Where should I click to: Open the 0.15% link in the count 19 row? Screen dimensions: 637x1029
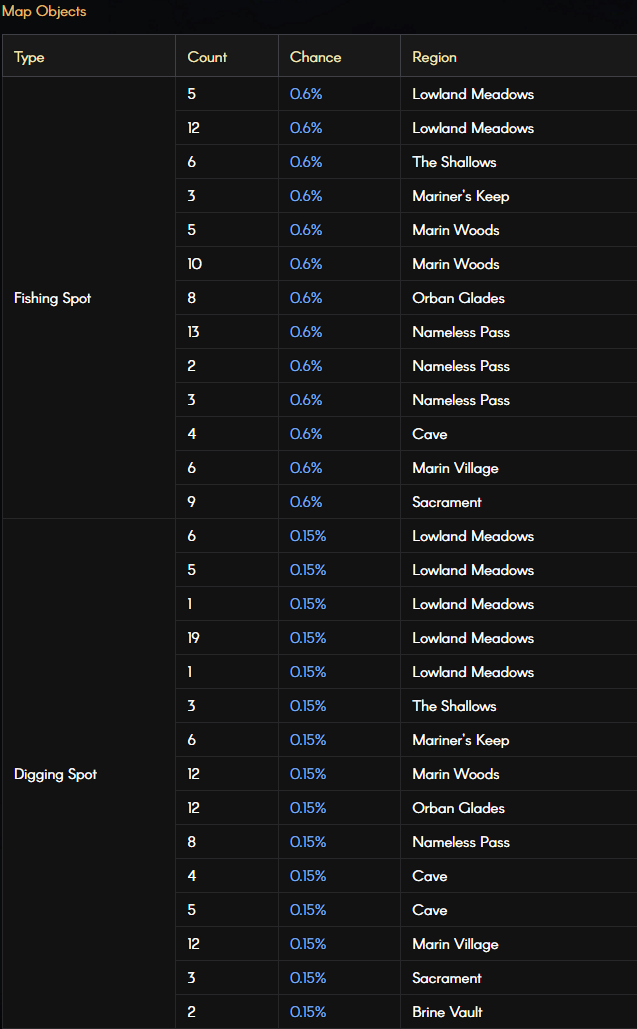pos(308,638)
